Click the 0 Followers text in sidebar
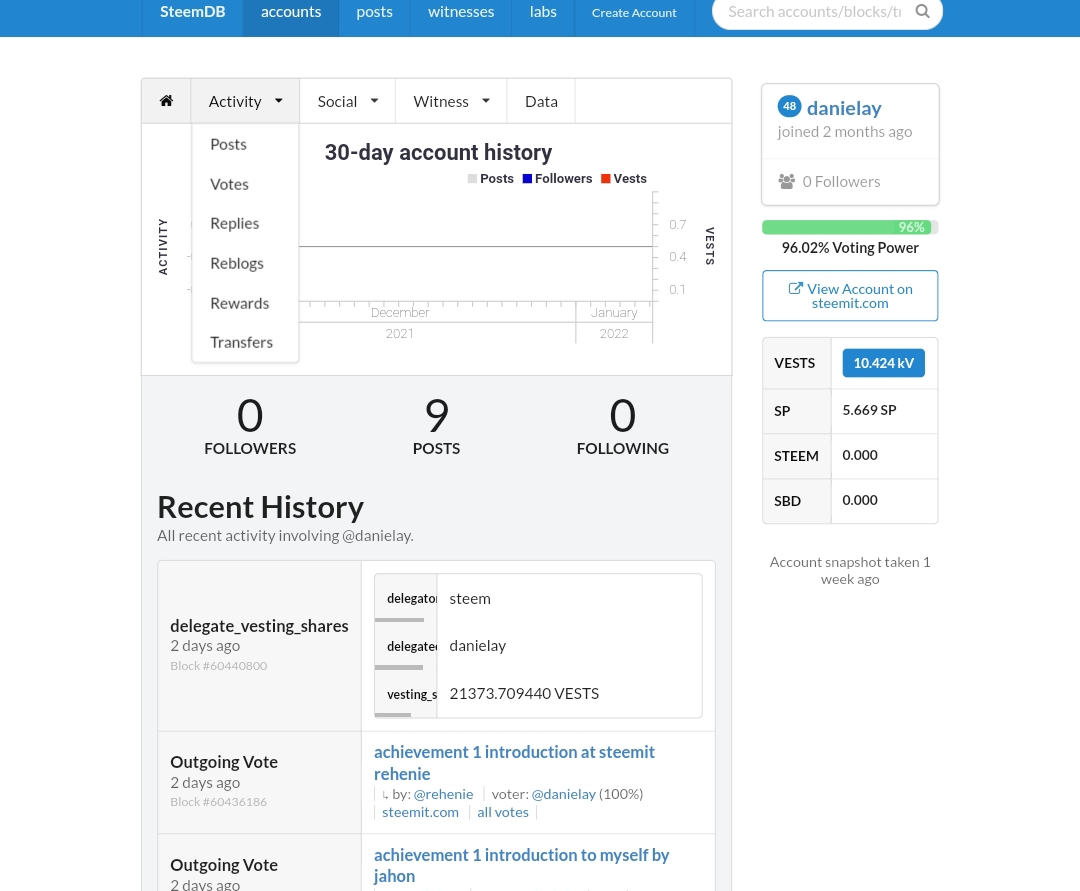The image size is (1080, 891). click(841, 182)
